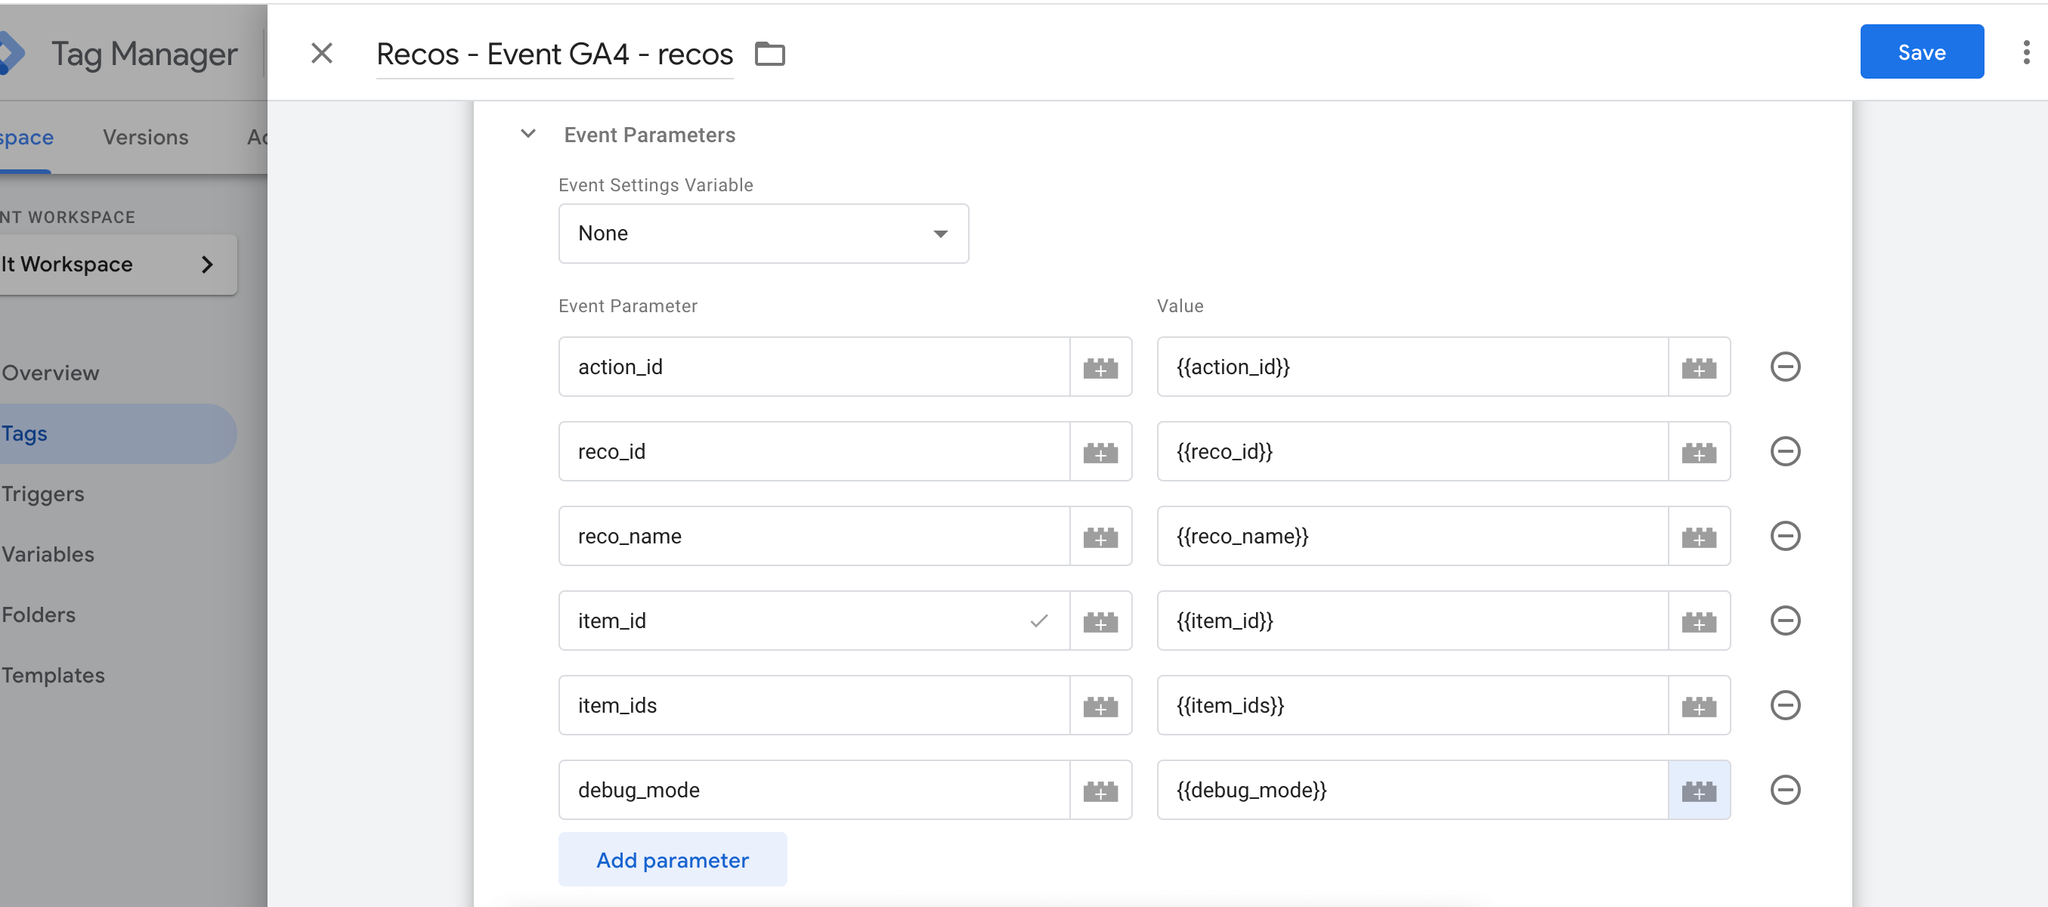Close the tag editor with X
This screenshot has height=907, width=2048.
[x=321, y=53]
